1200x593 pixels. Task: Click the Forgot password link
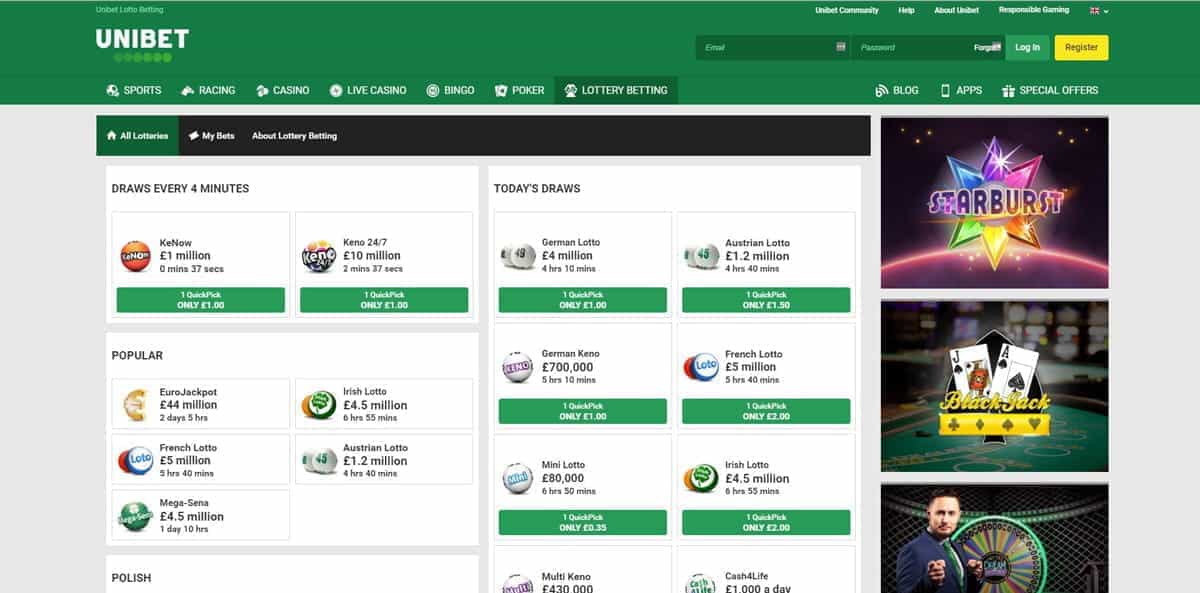point(985,47)
